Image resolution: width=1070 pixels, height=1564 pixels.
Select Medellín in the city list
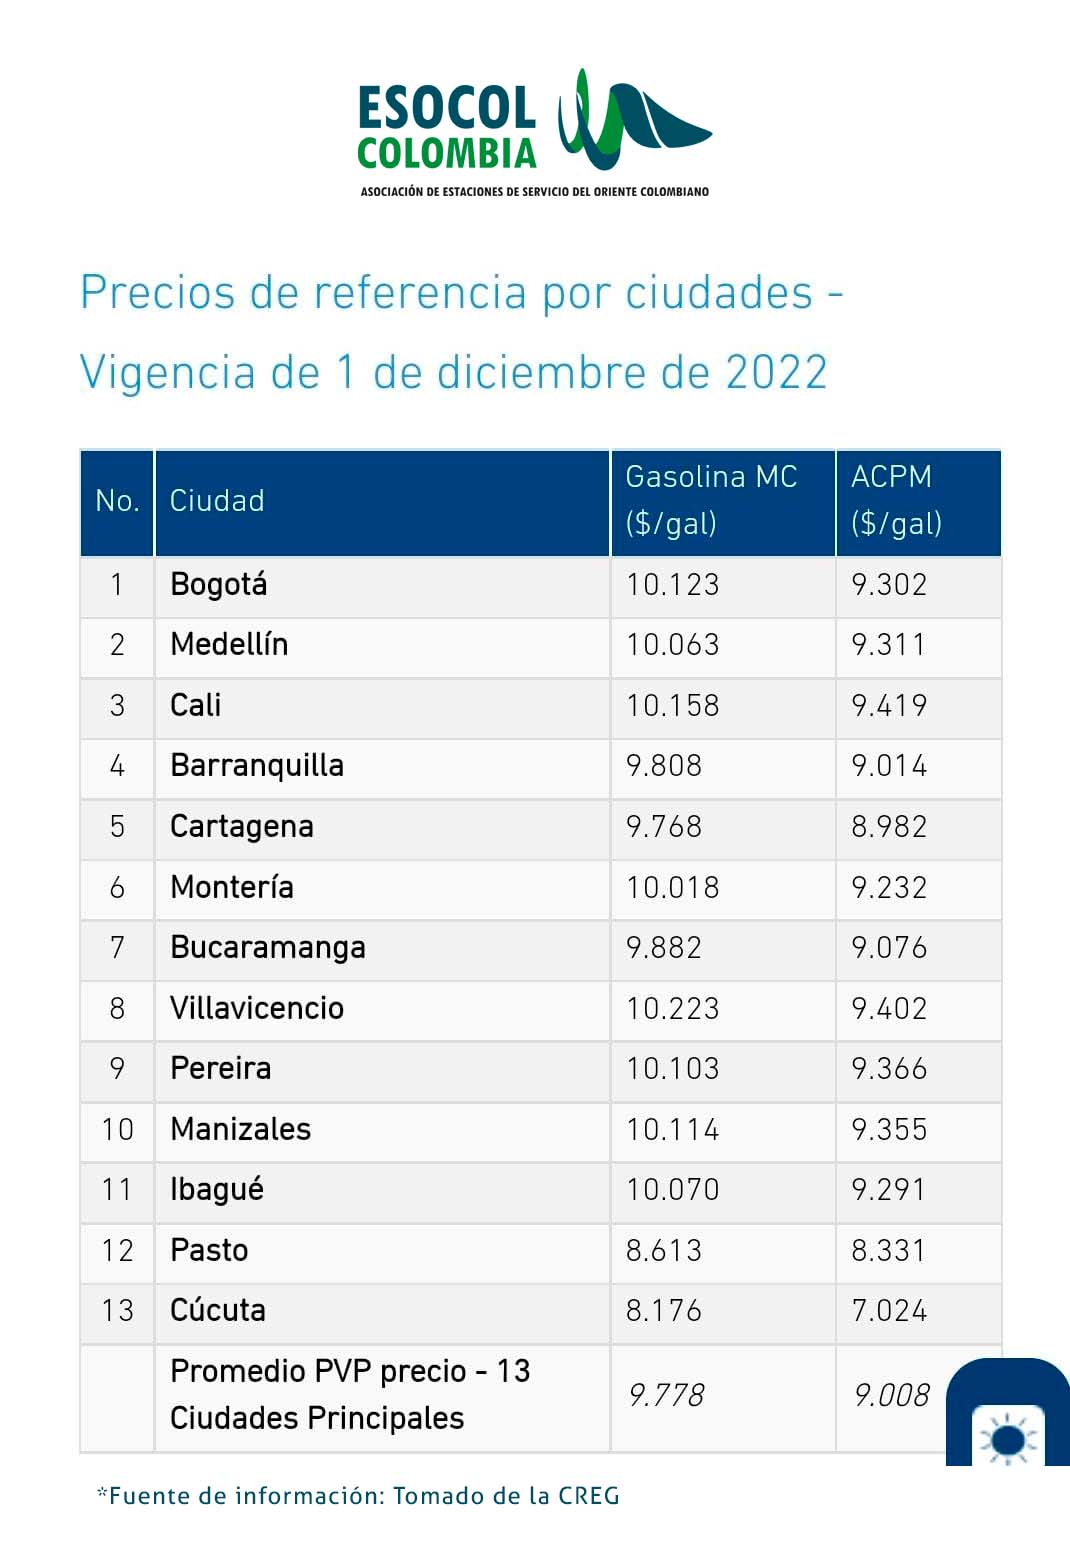coord(229,644)
